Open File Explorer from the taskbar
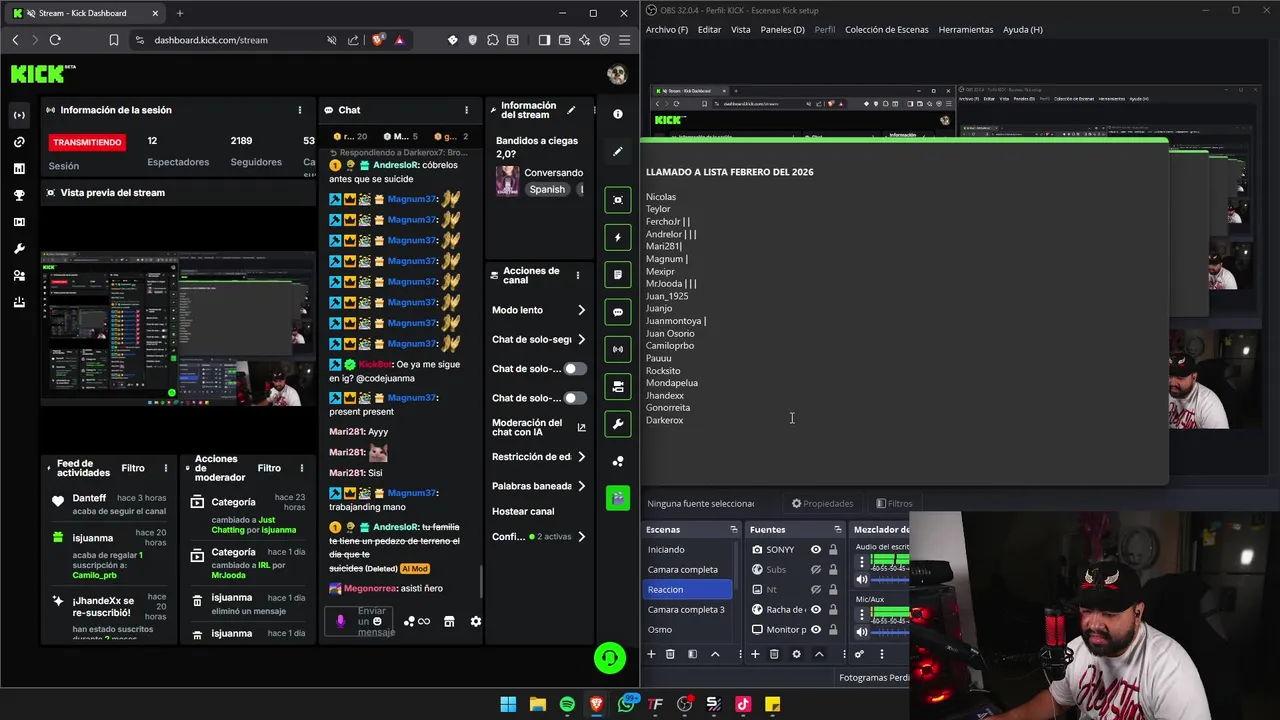 pyautogui.click(x=537, y=704)
